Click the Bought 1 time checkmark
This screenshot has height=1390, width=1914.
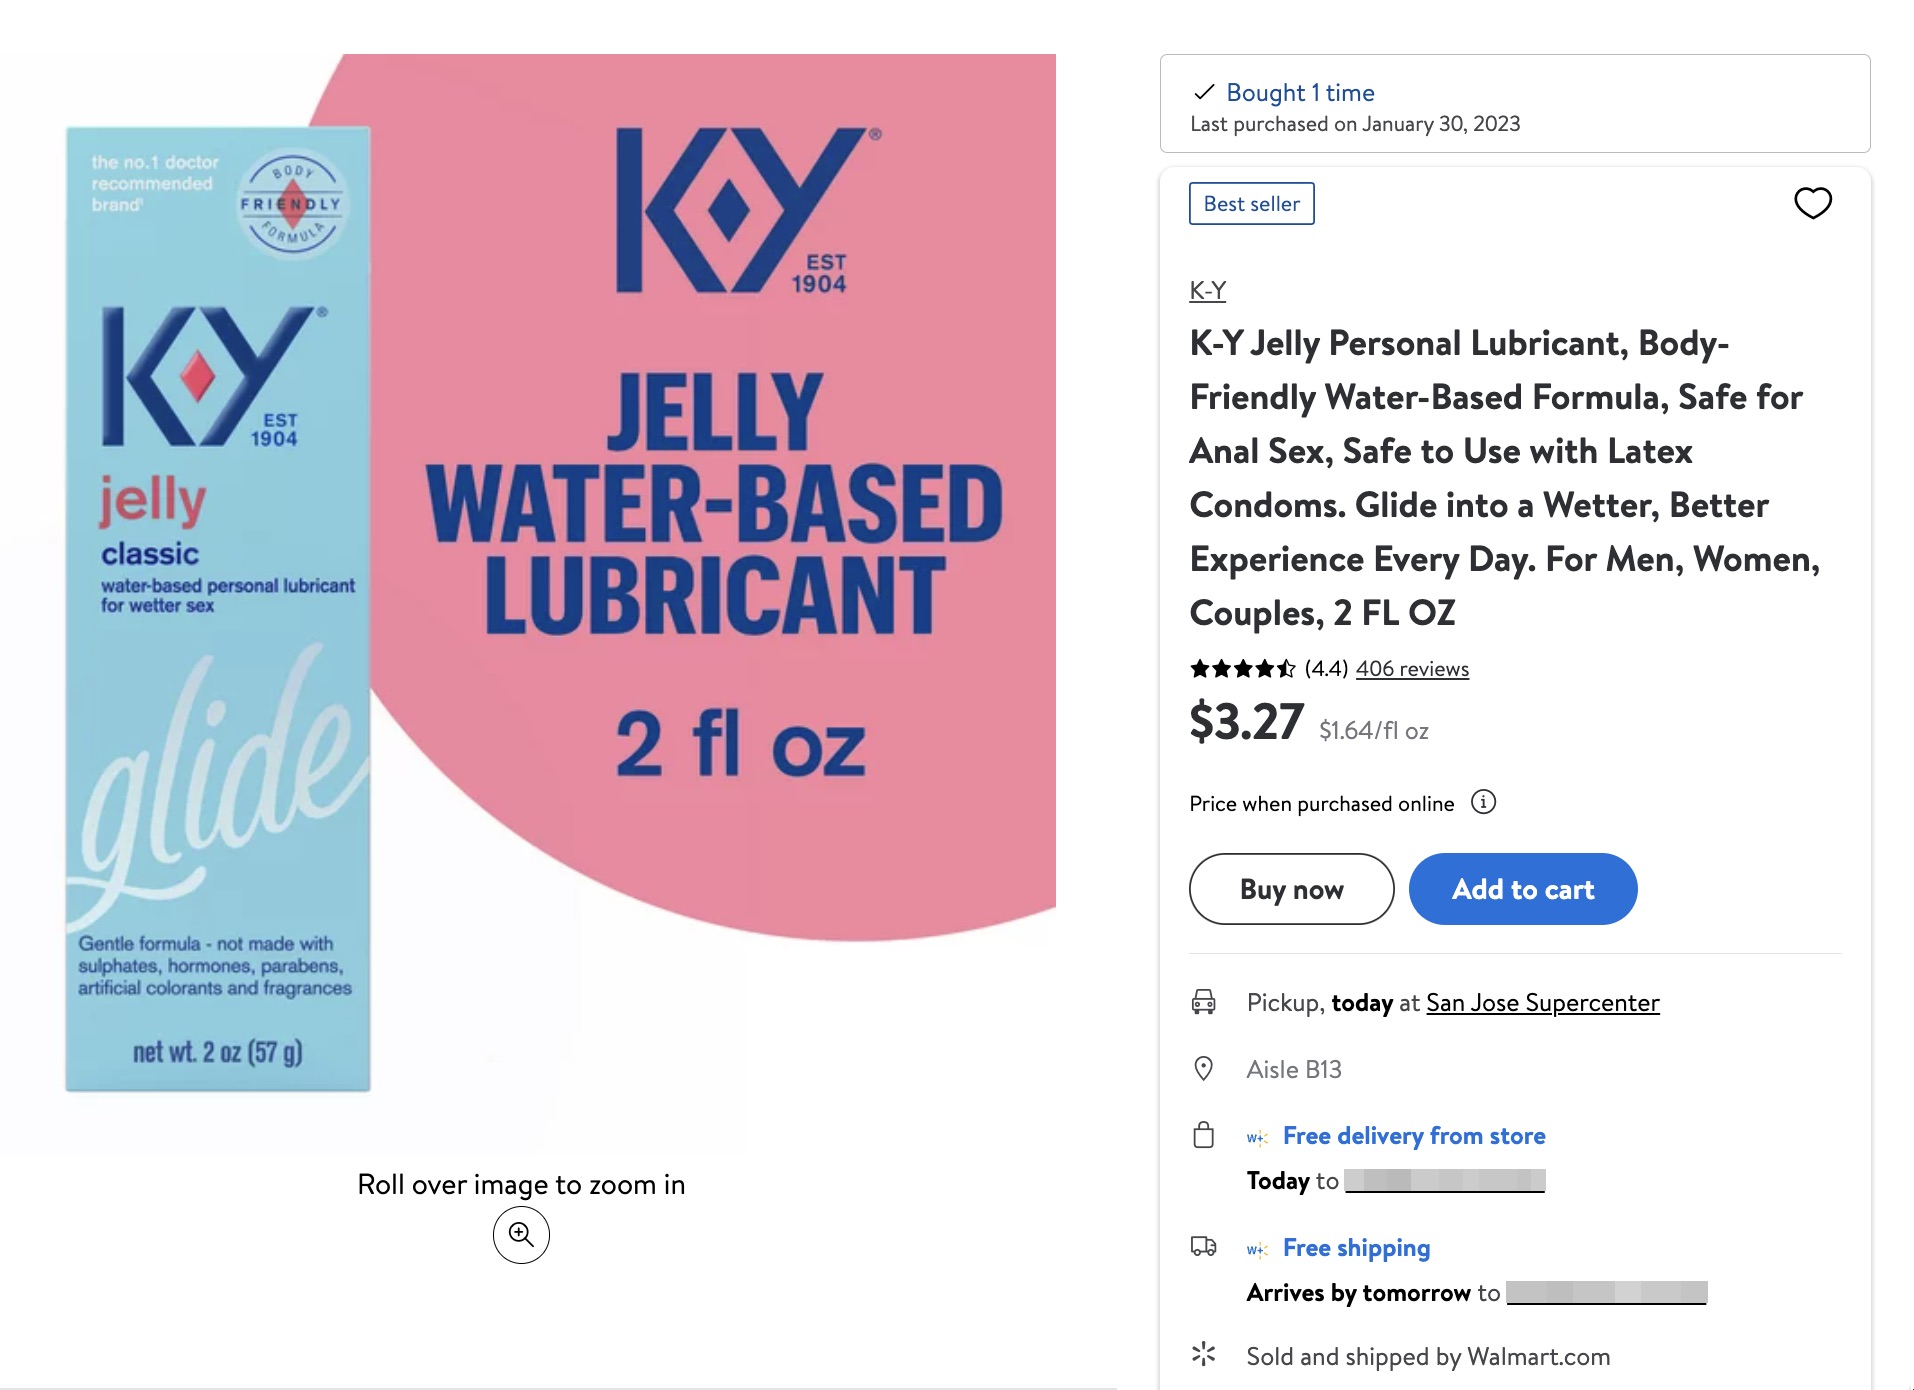click(x=1204, y=93)
